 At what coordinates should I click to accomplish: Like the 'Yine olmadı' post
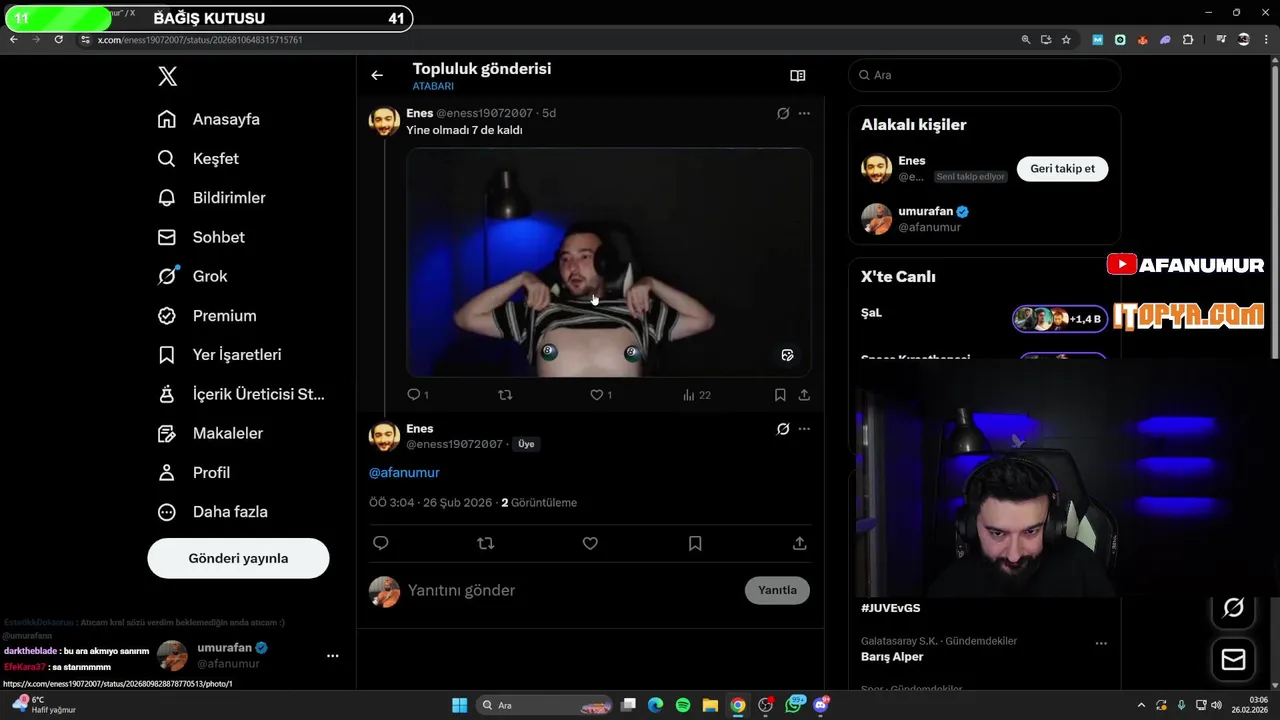point(600,395)
